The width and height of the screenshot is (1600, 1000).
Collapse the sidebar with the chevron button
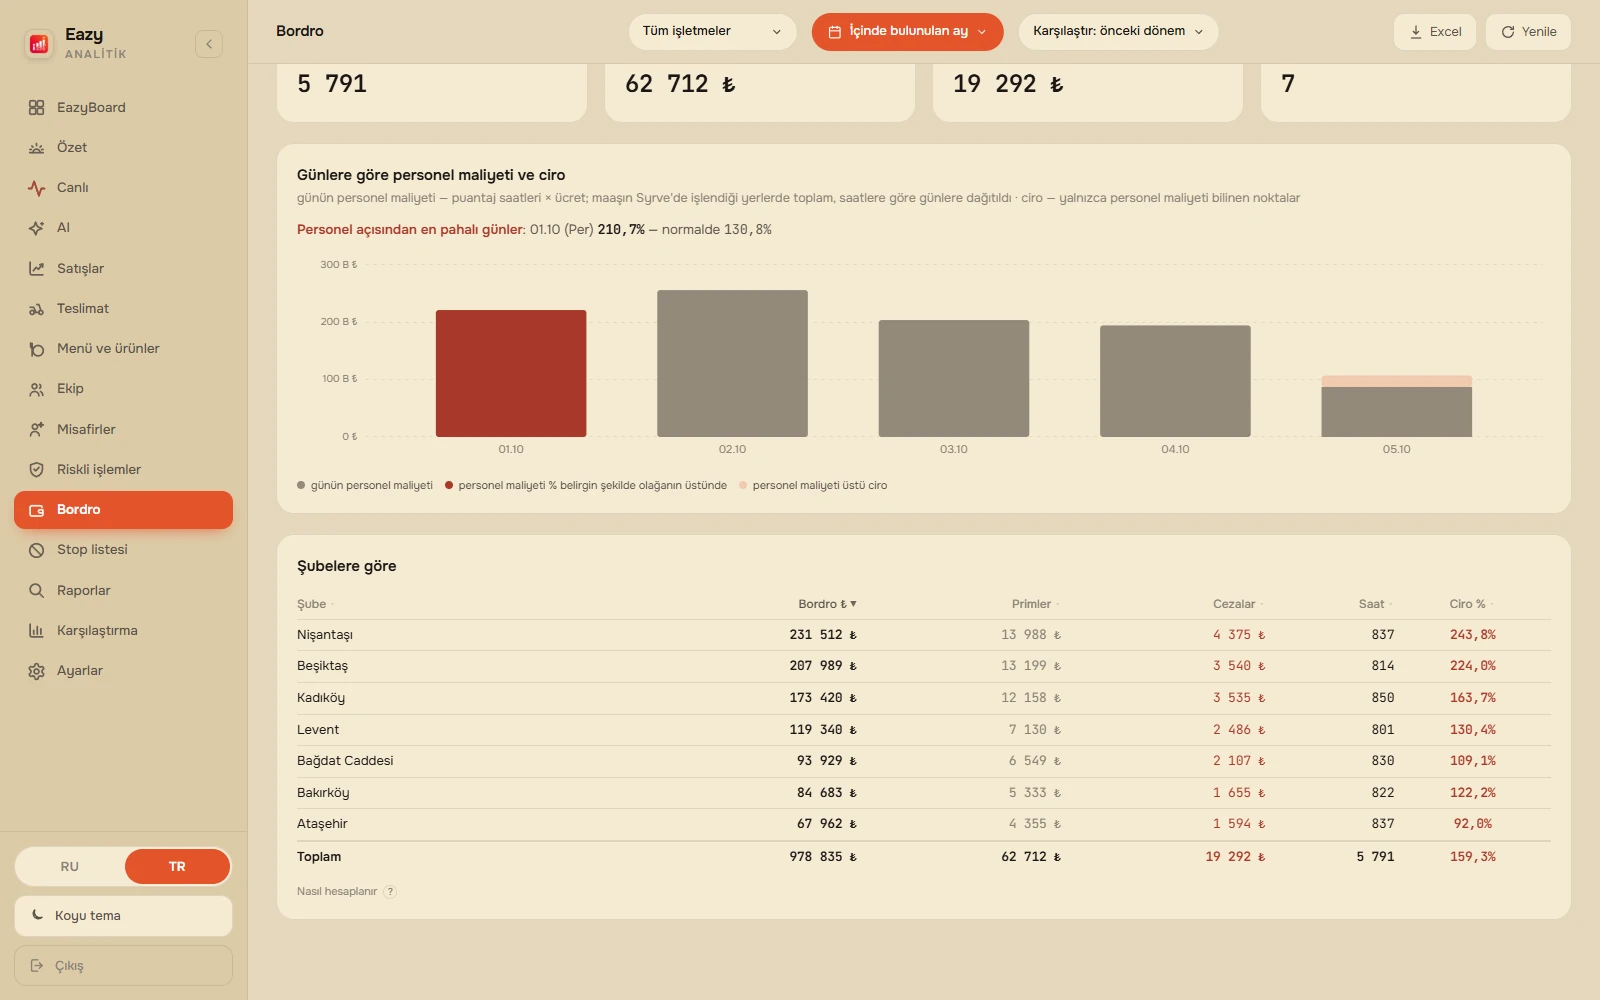(209, 44)
